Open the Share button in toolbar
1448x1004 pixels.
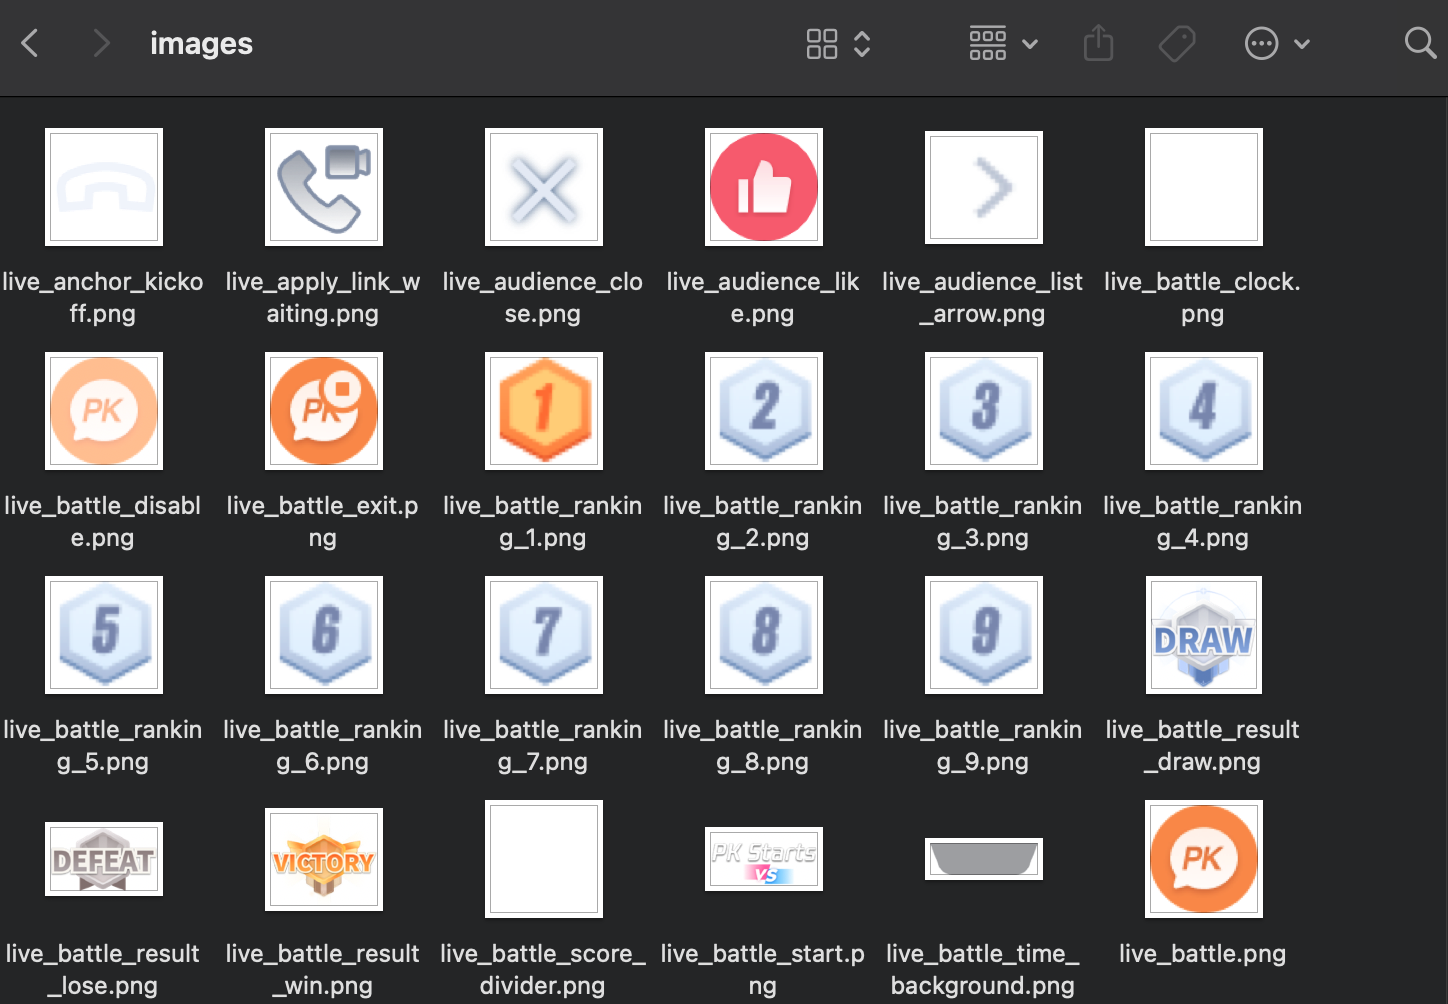(1098, 43)
